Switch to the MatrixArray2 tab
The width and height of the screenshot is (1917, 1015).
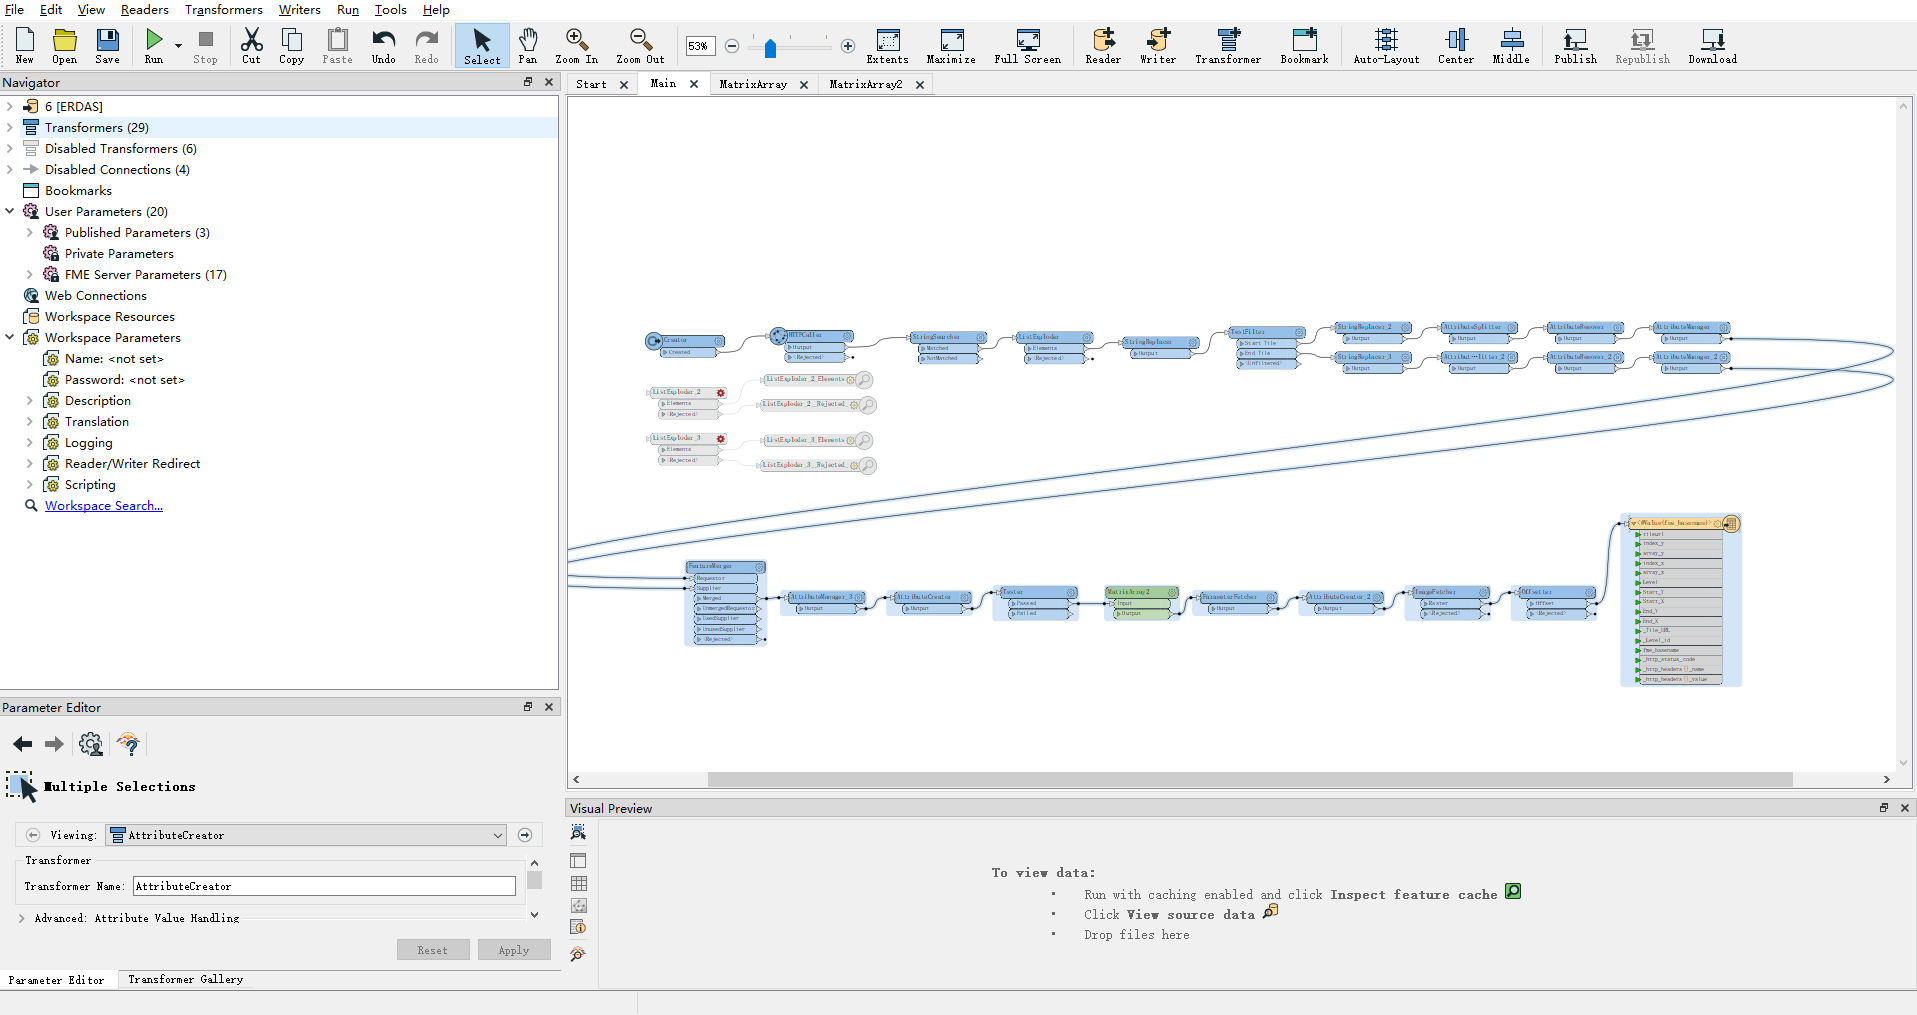(866, 84)
